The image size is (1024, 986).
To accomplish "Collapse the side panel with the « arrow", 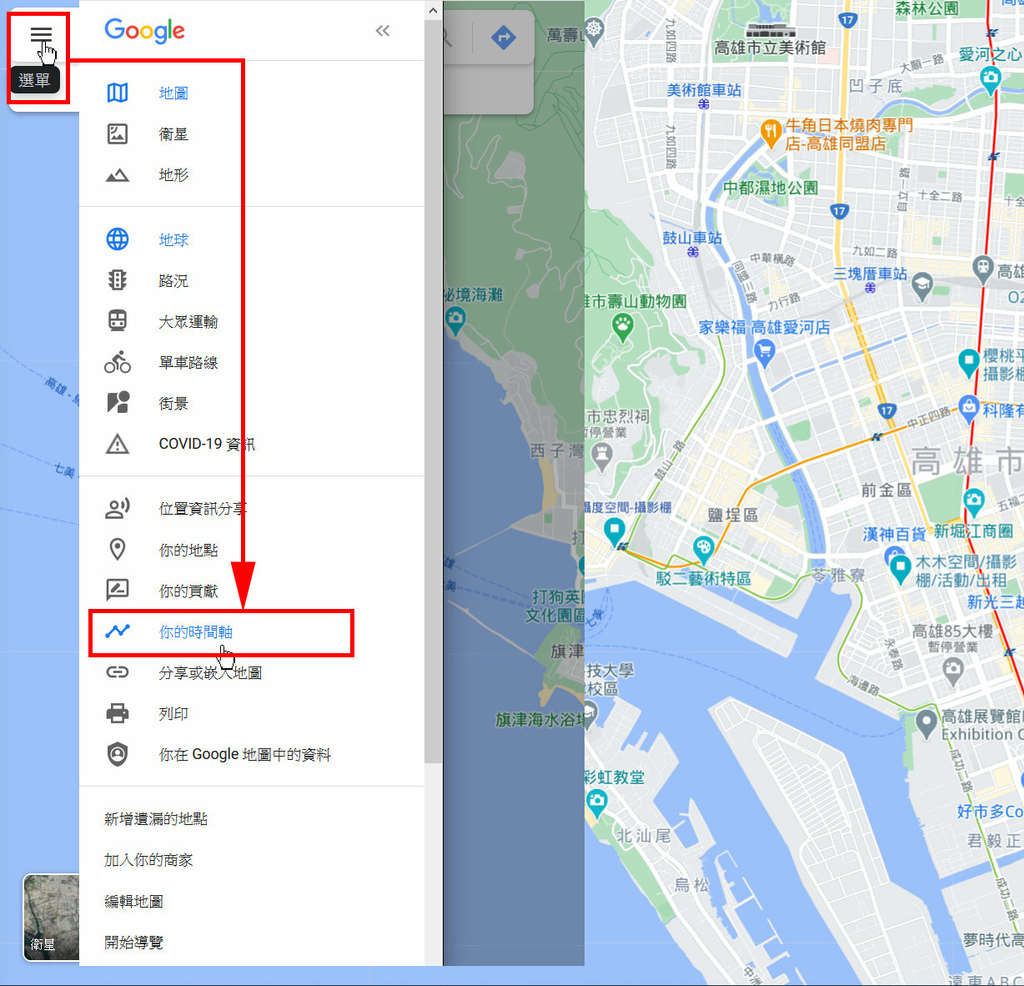I will [x=382, y=30].
